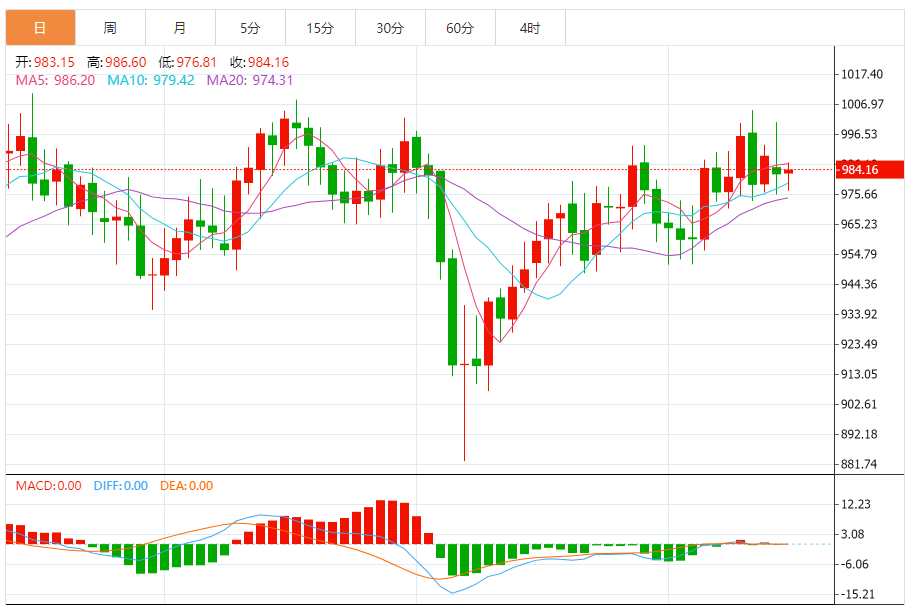Open the 30分 interval tab
The image size is (909, 605).
coord(390,28)
